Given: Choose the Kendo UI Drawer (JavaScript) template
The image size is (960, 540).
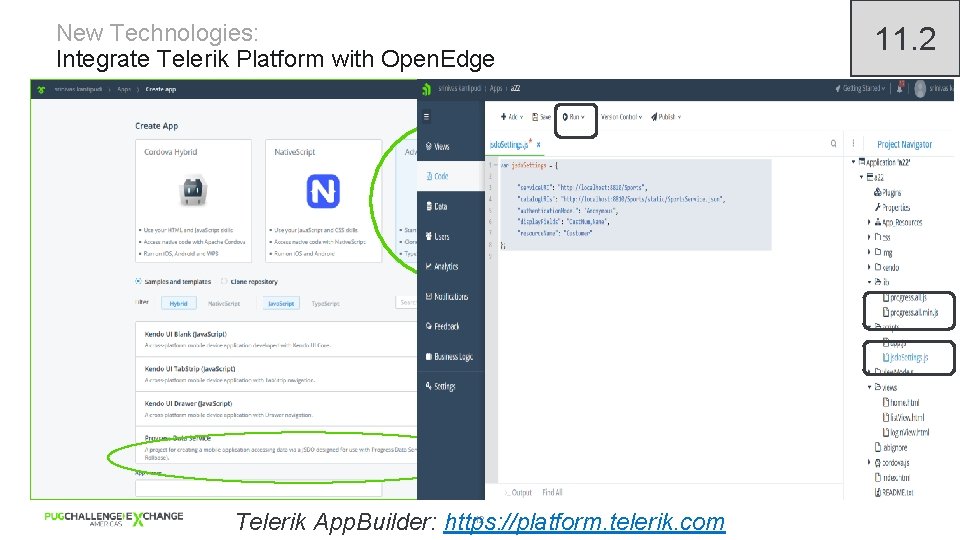Looking at the screenshot, I should [276, 409].
